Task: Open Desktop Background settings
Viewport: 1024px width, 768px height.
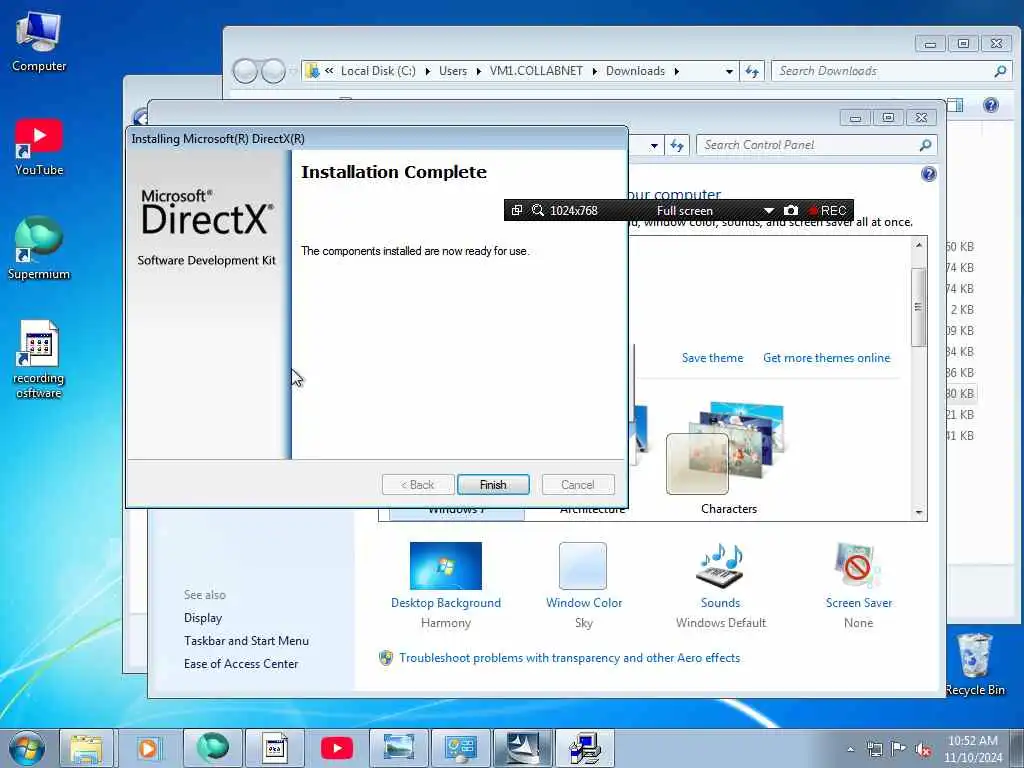Action: 446,584
